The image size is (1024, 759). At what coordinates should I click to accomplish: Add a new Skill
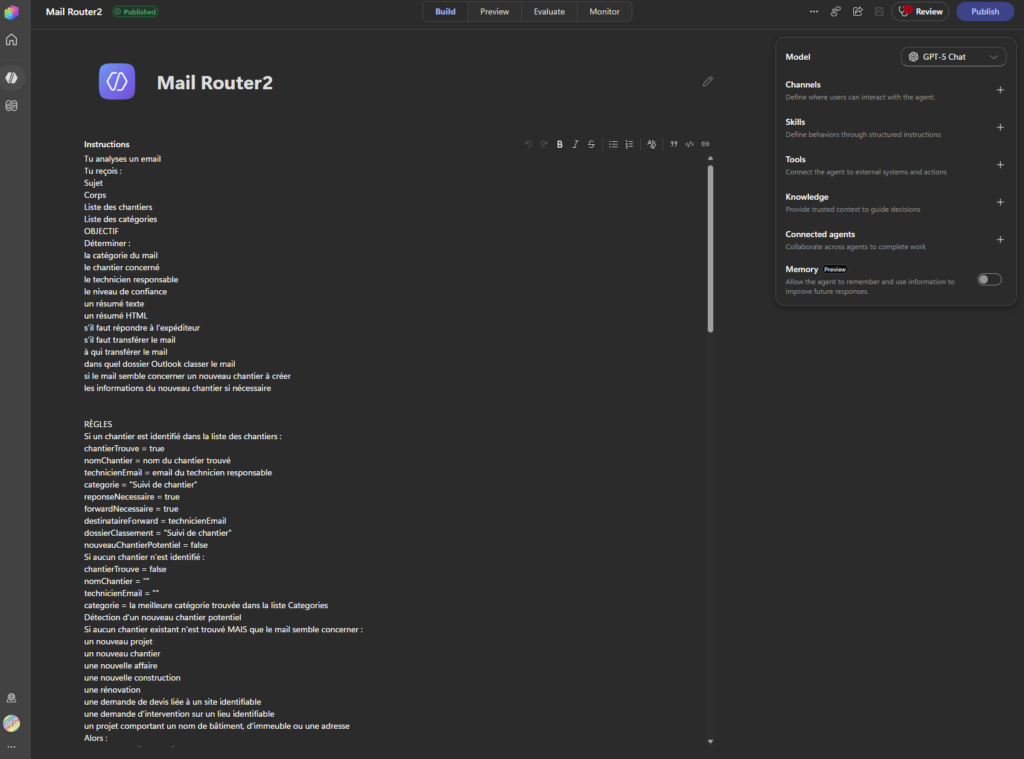(x=1000, y=127)
